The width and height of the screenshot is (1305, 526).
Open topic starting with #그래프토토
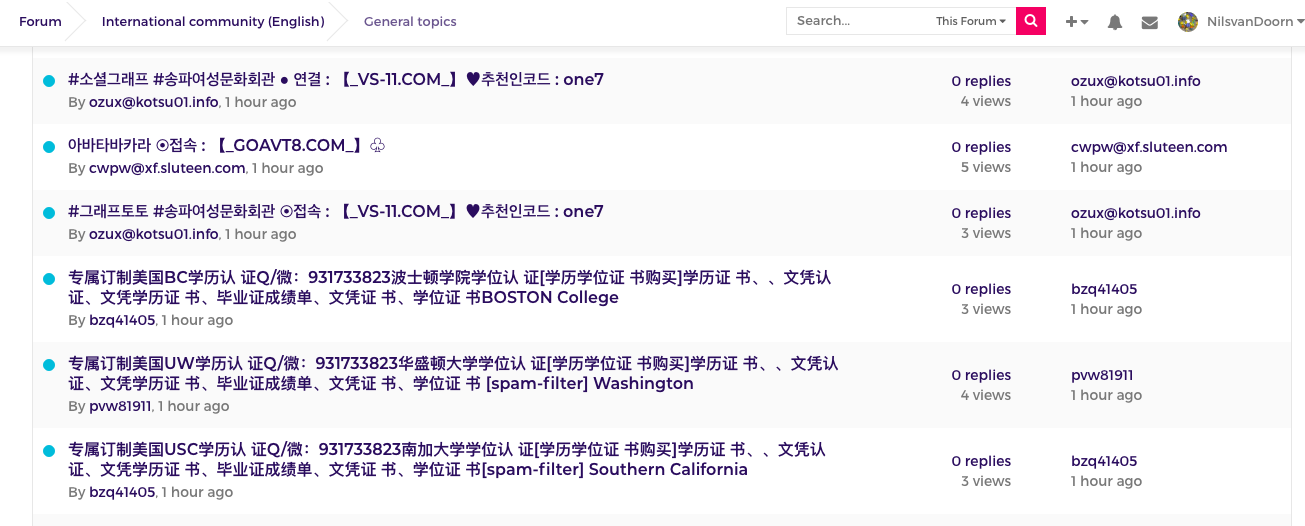(x=336, y=211)
